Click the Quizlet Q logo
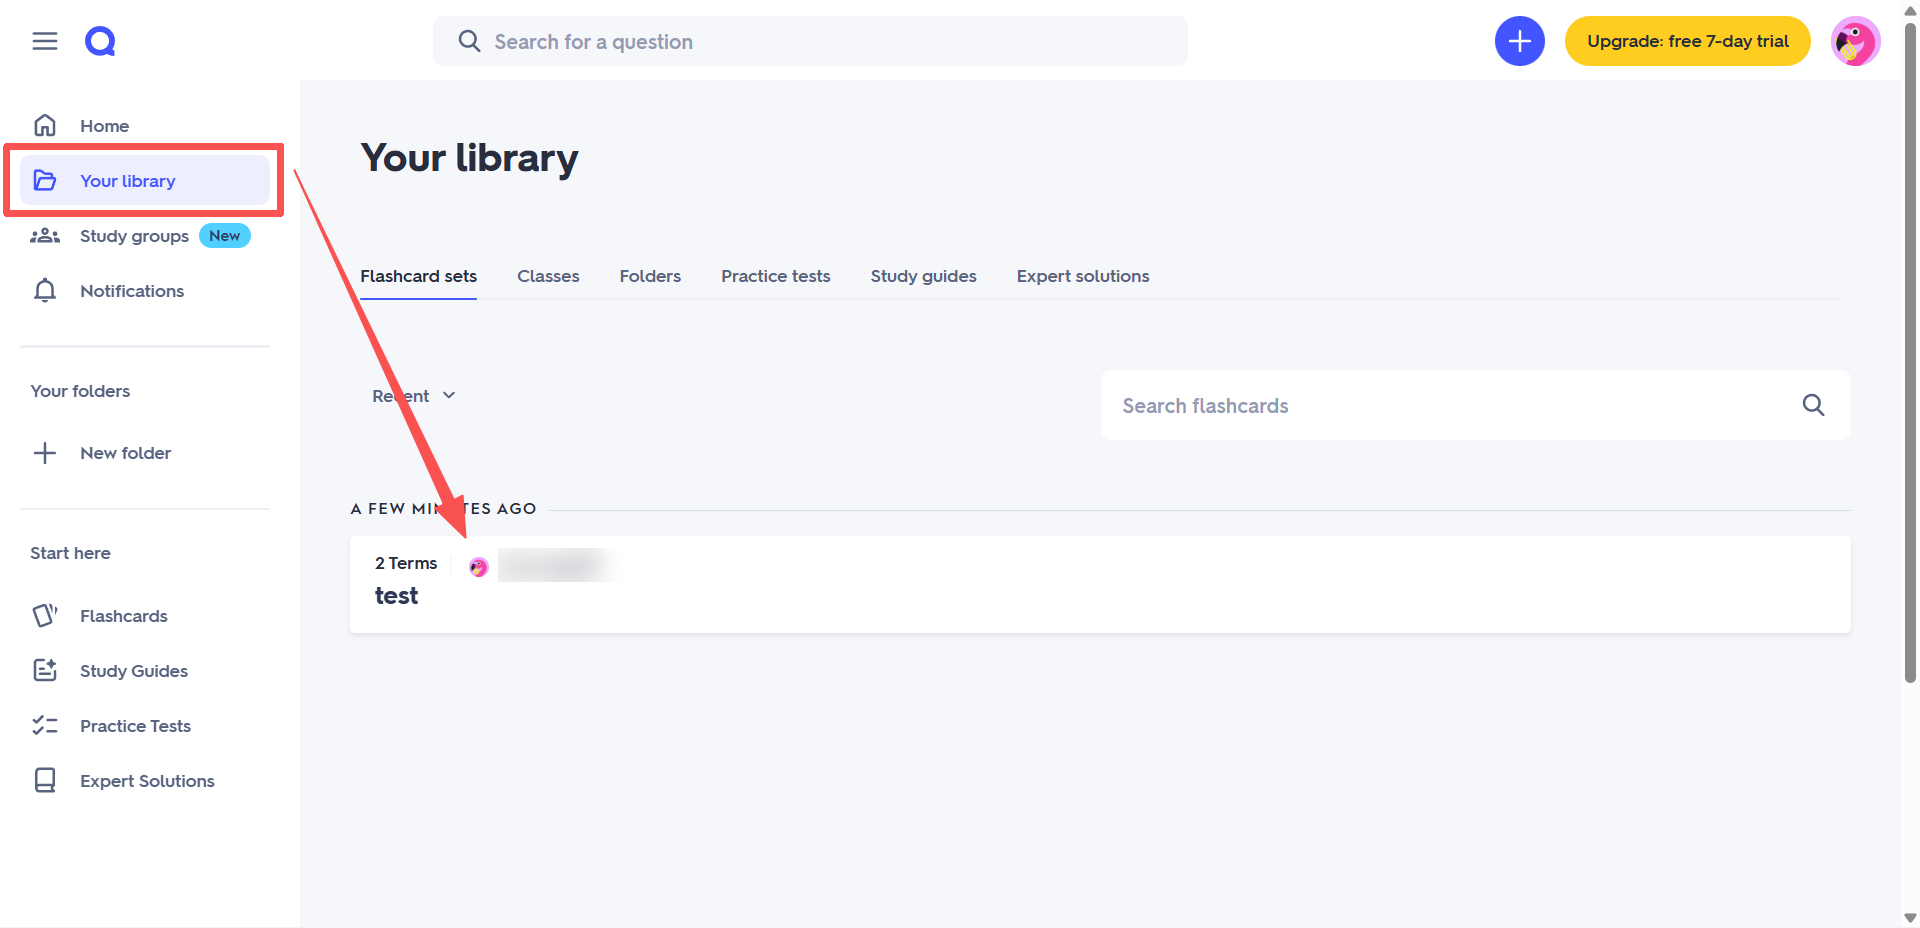Viewport: 1920px width, 928px height. coord(100,41)
